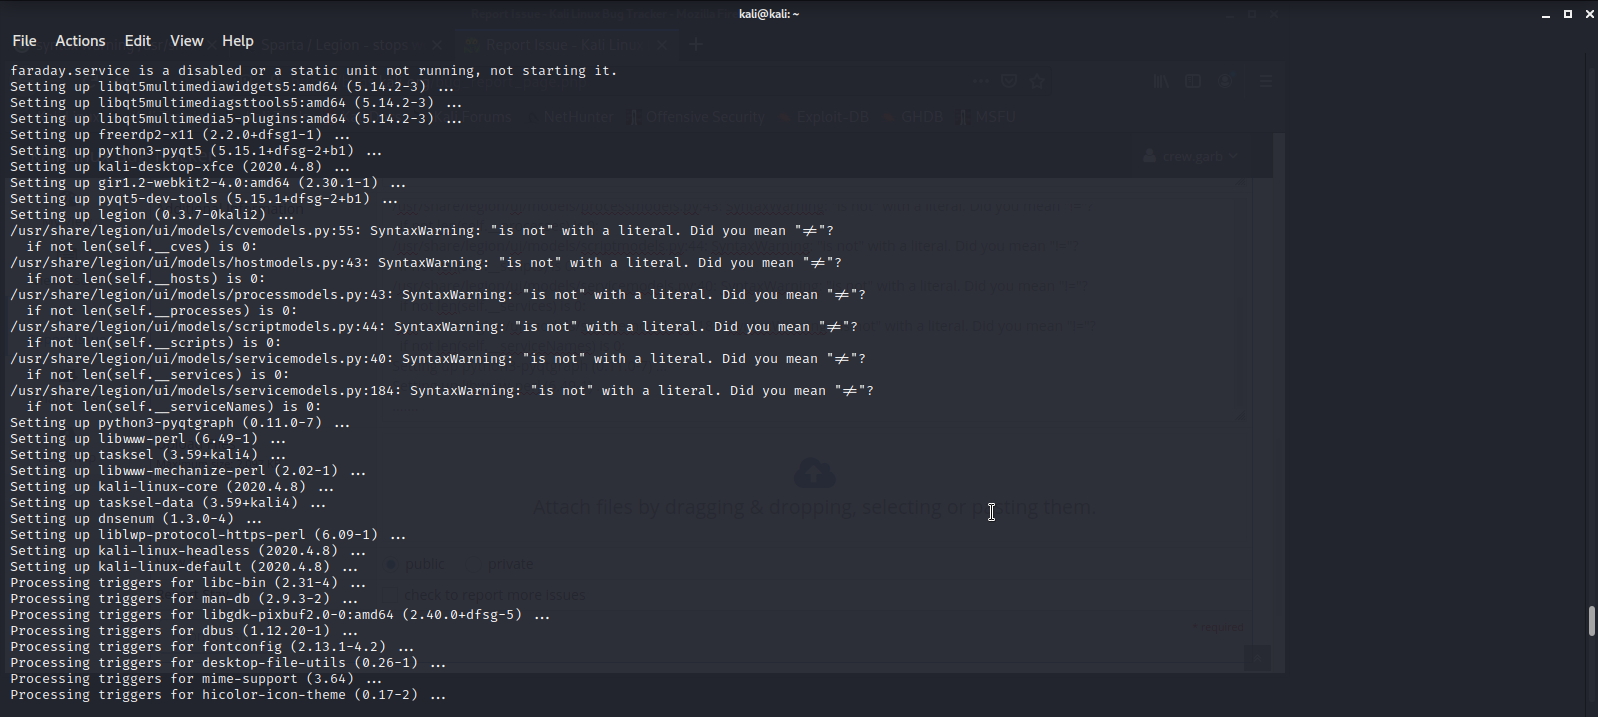Click the faded Firefox account icon

(1226, 81)
